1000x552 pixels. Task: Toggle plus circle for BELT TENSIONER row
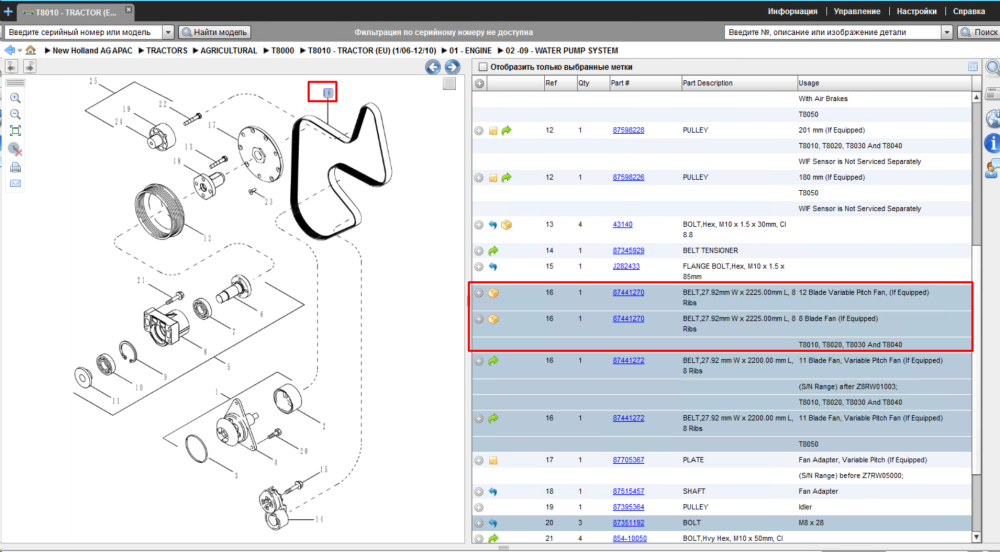479,251
